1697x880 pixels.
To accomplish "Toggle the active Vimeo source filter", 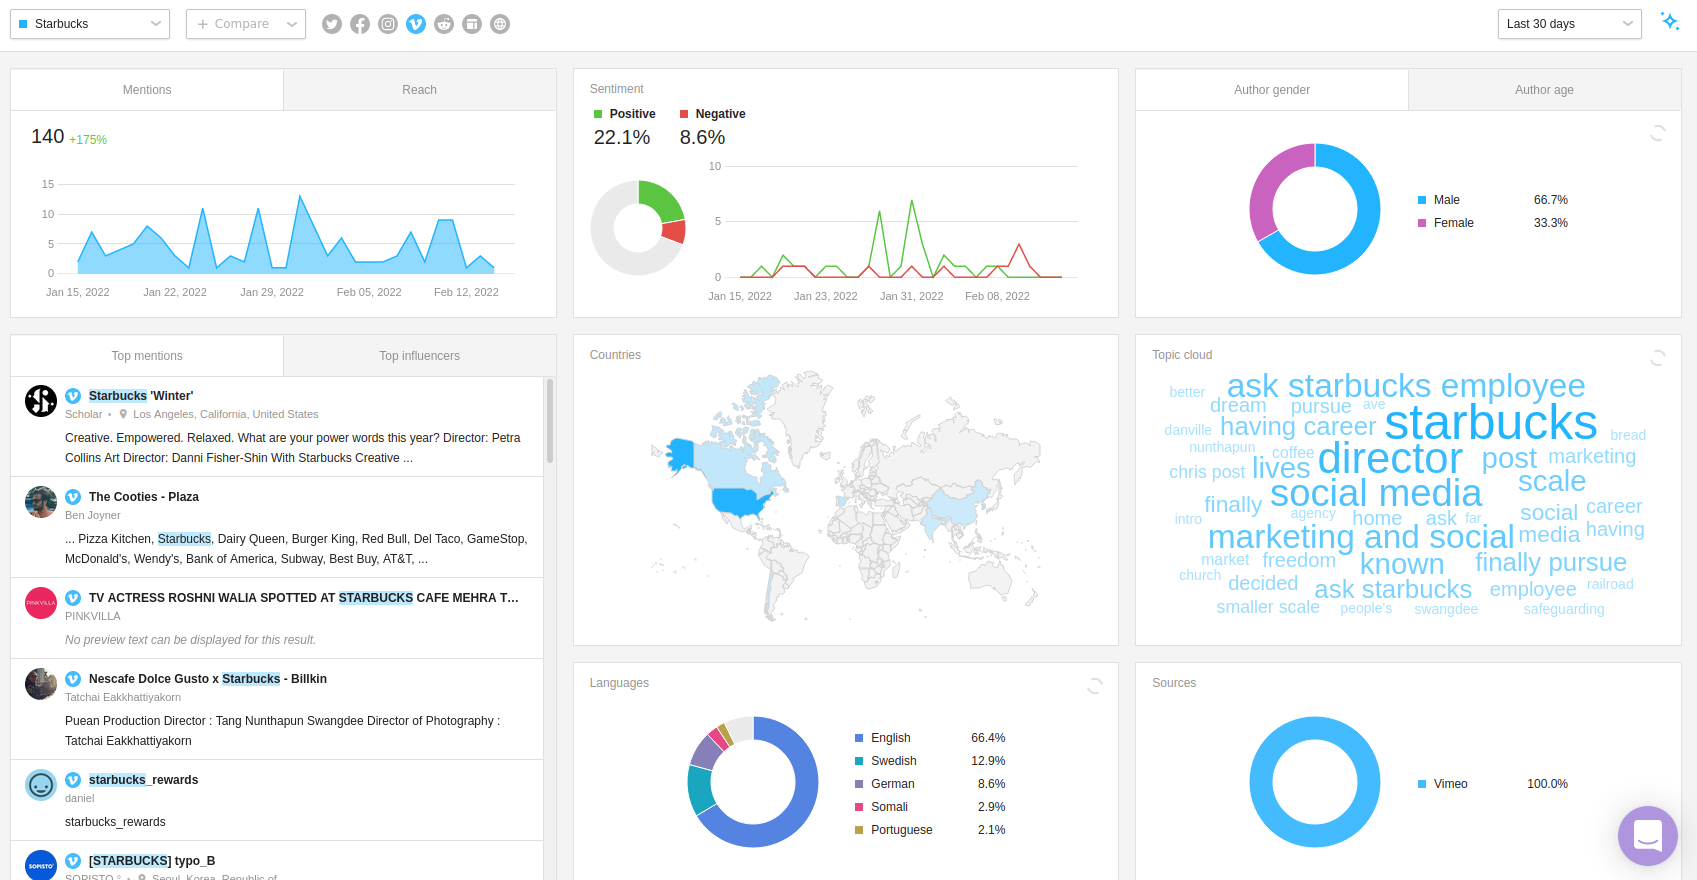I will [416, 24].
